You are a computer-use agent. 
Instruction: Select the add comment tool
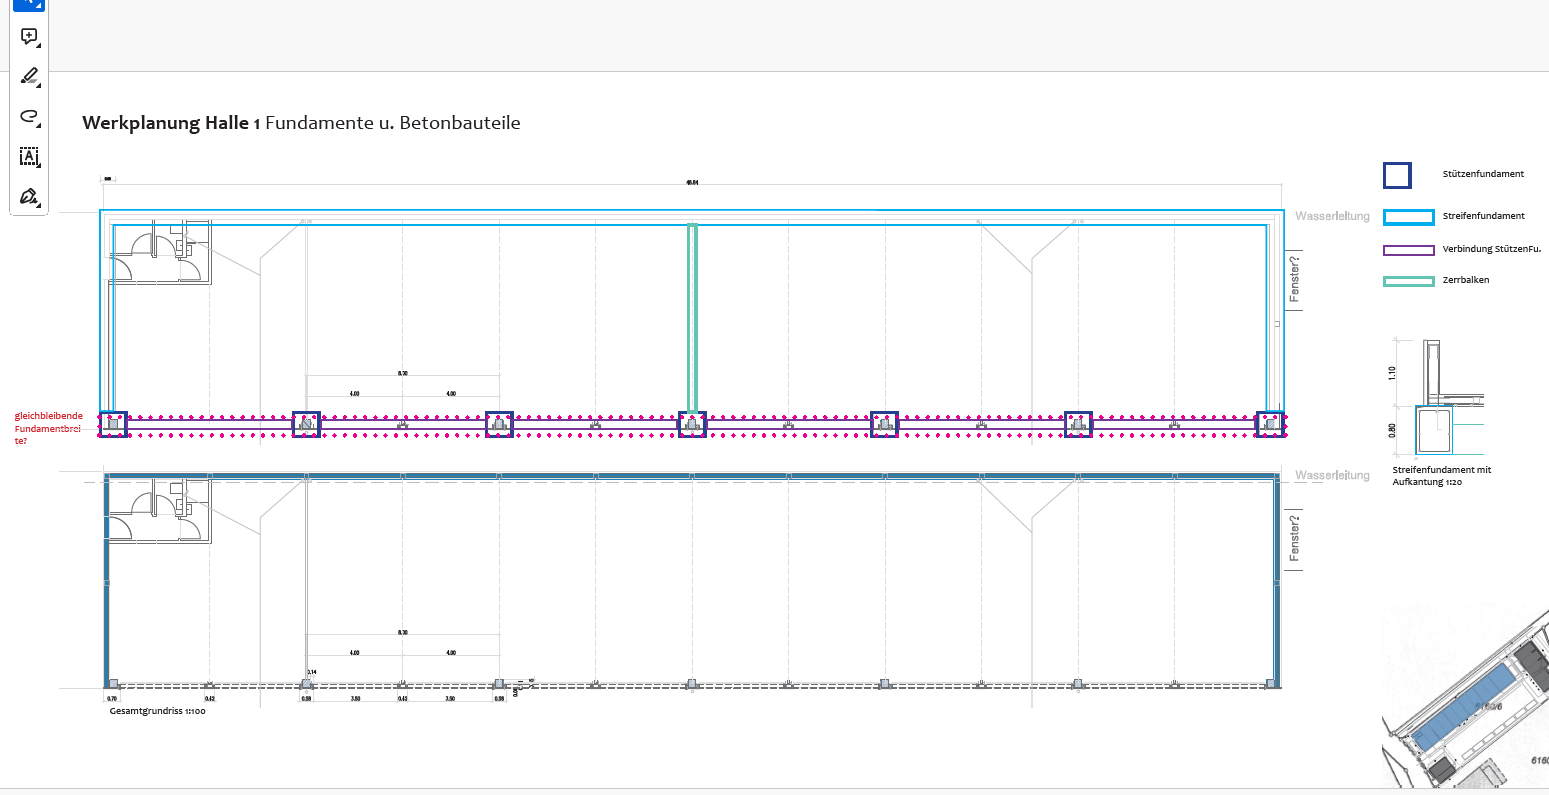[29, 36]
